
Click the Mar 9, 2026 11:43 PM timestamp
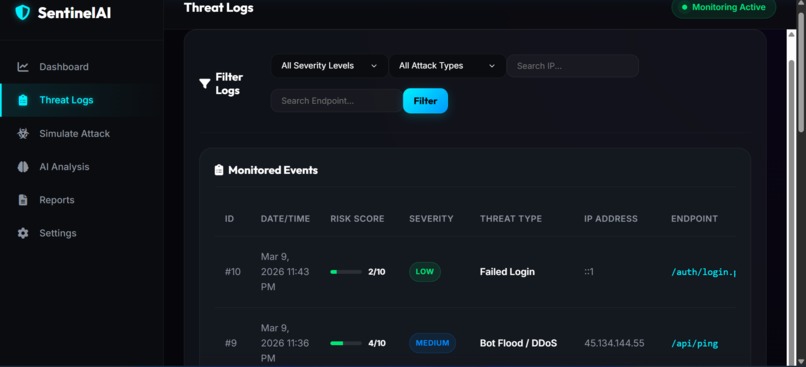pyautogui.click(x=285, y=271)
